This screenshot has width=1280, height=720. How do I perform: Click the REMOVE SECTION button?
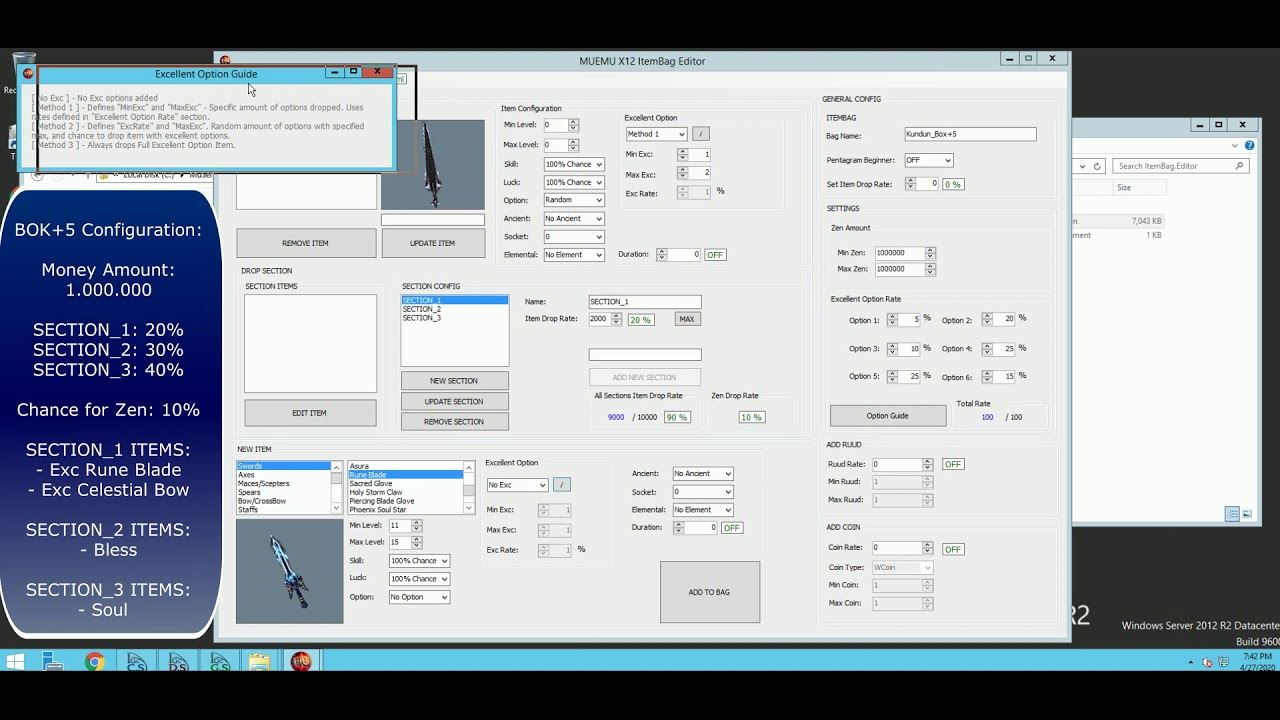[454, 422]
